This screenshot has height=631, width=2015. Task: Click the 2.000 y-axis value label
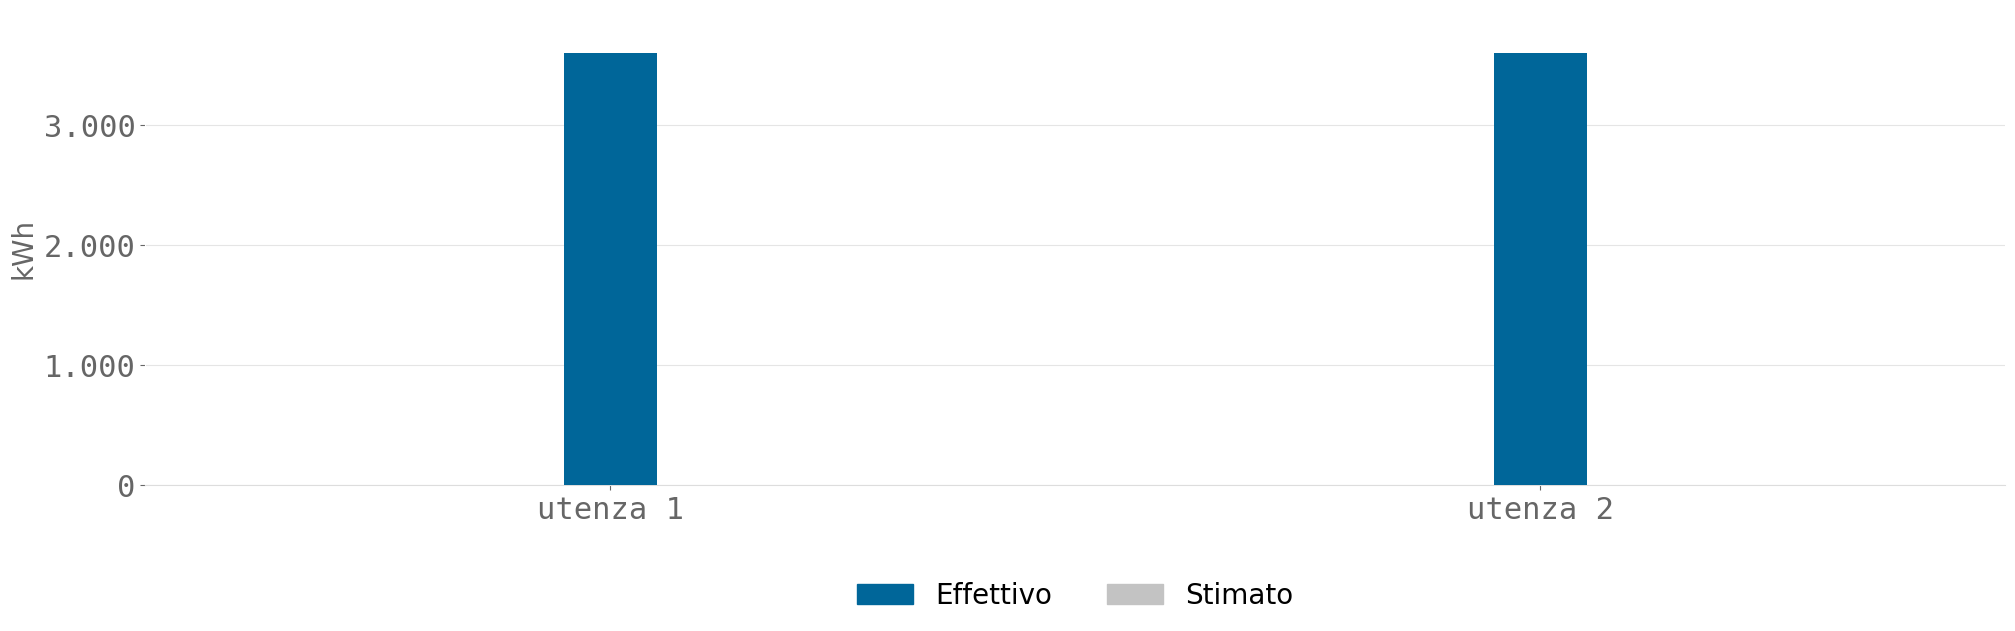tap(89, 247)
